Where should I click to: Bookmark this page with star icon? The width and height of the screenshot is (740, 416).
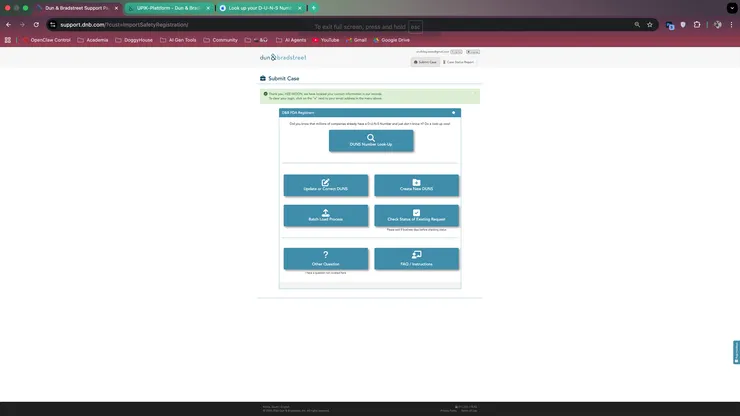[649, 24]
